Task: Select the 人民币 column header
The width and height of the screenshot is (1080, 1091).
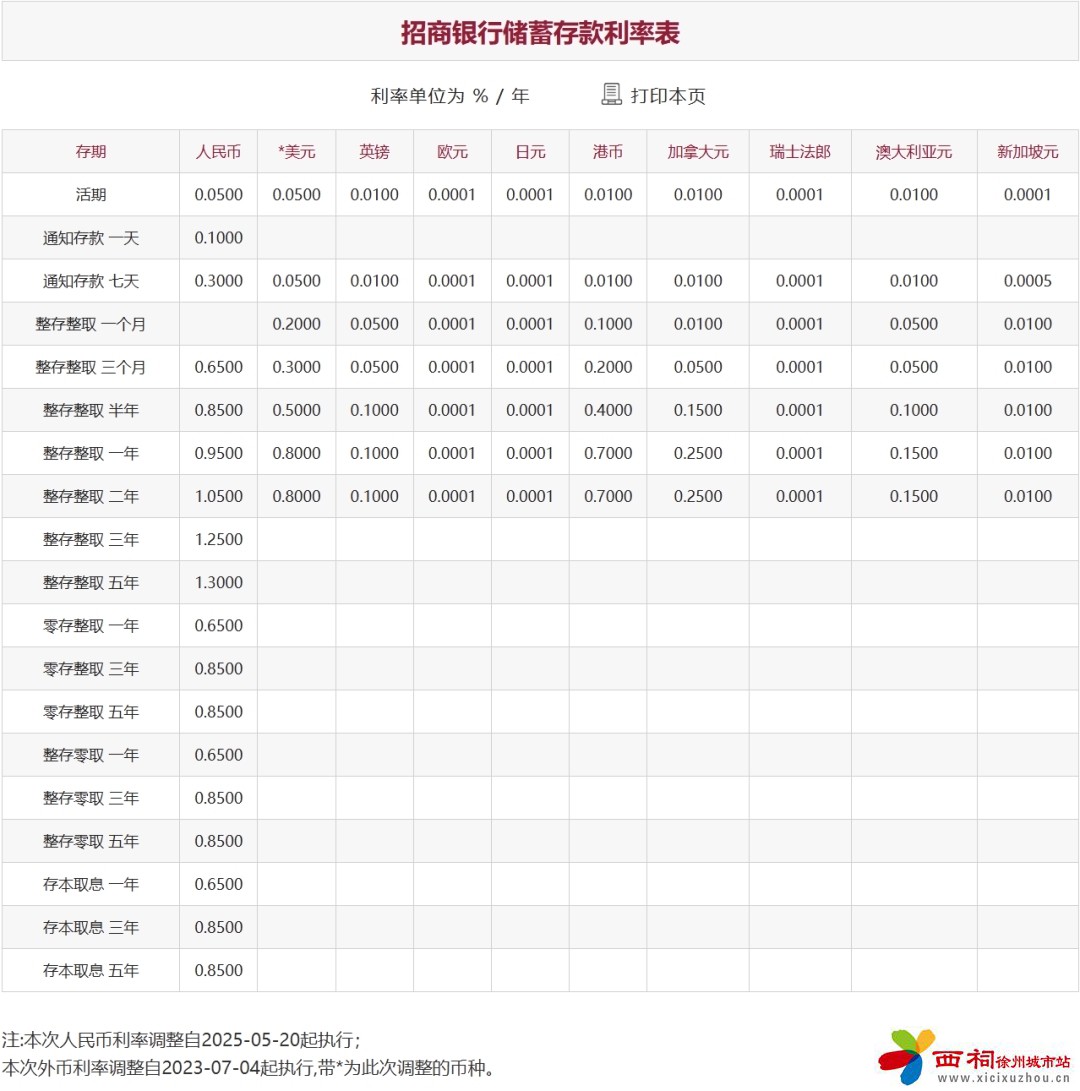Action: click(219, 152)
